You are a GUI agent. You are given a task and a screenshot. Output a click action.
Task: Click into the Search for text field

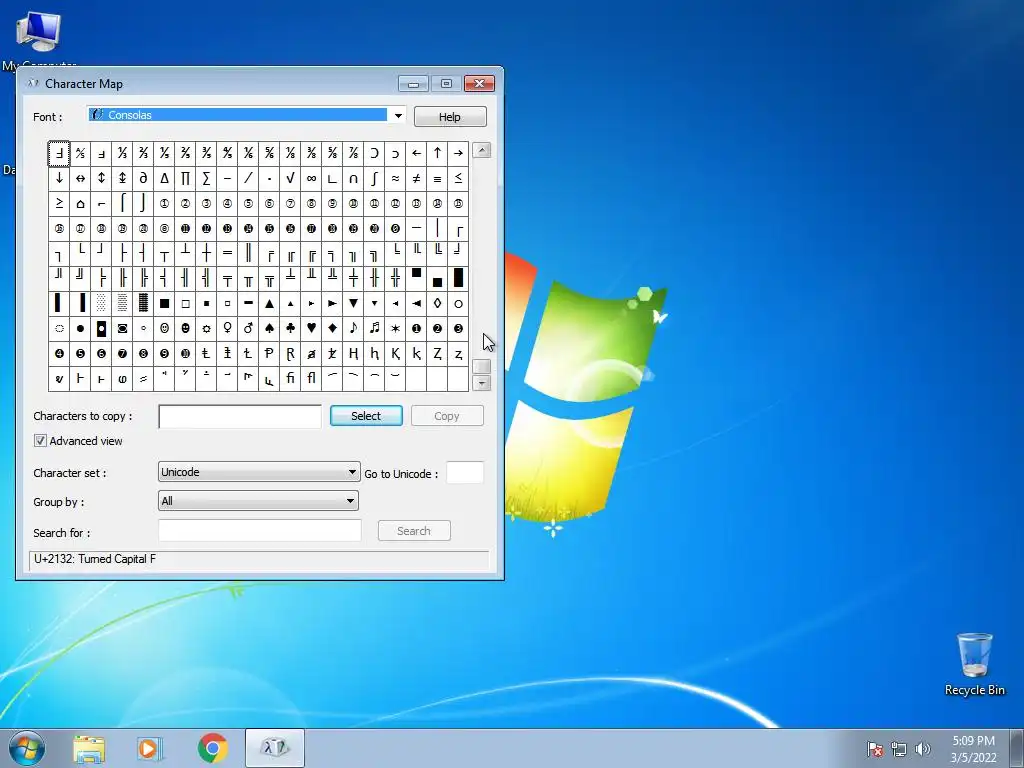[260, 531]
